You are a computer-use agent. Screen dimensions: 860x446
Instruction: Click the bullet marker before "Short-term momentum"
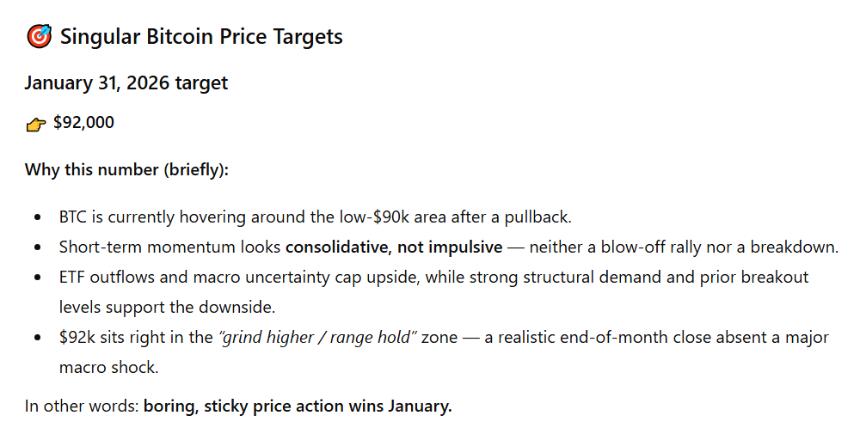[37, 247]
